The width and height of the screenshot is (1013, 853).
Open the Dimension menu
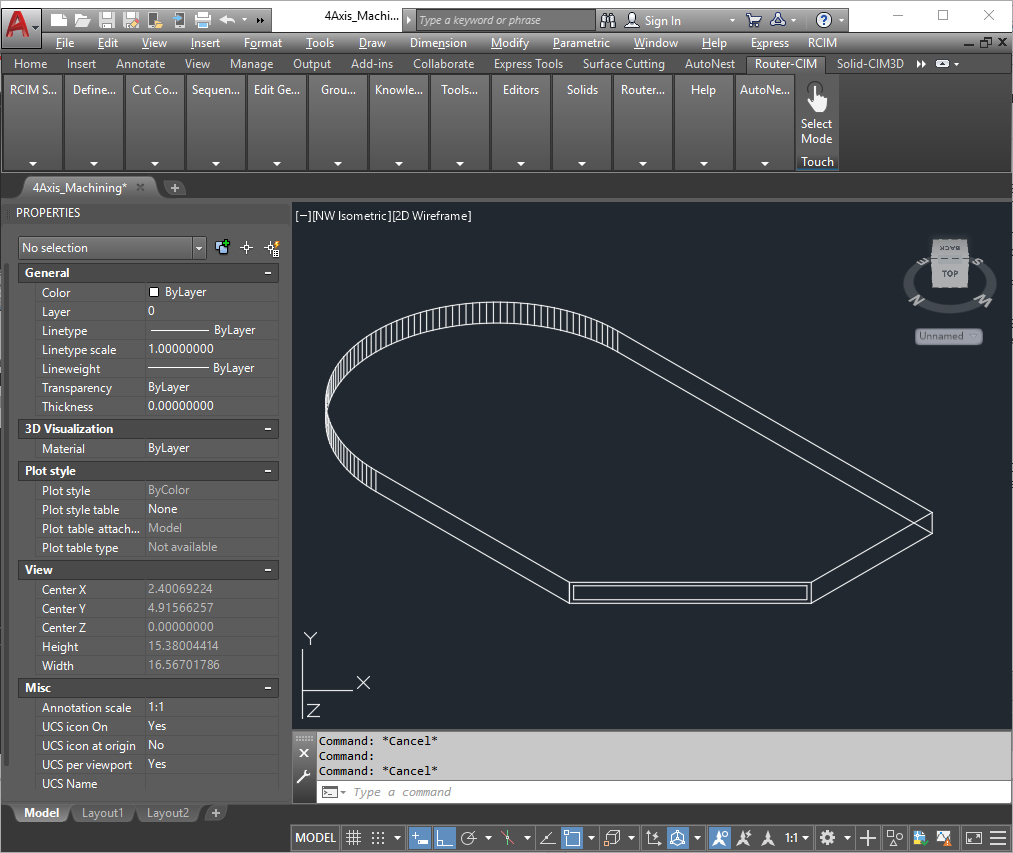[x=438, y=43]
